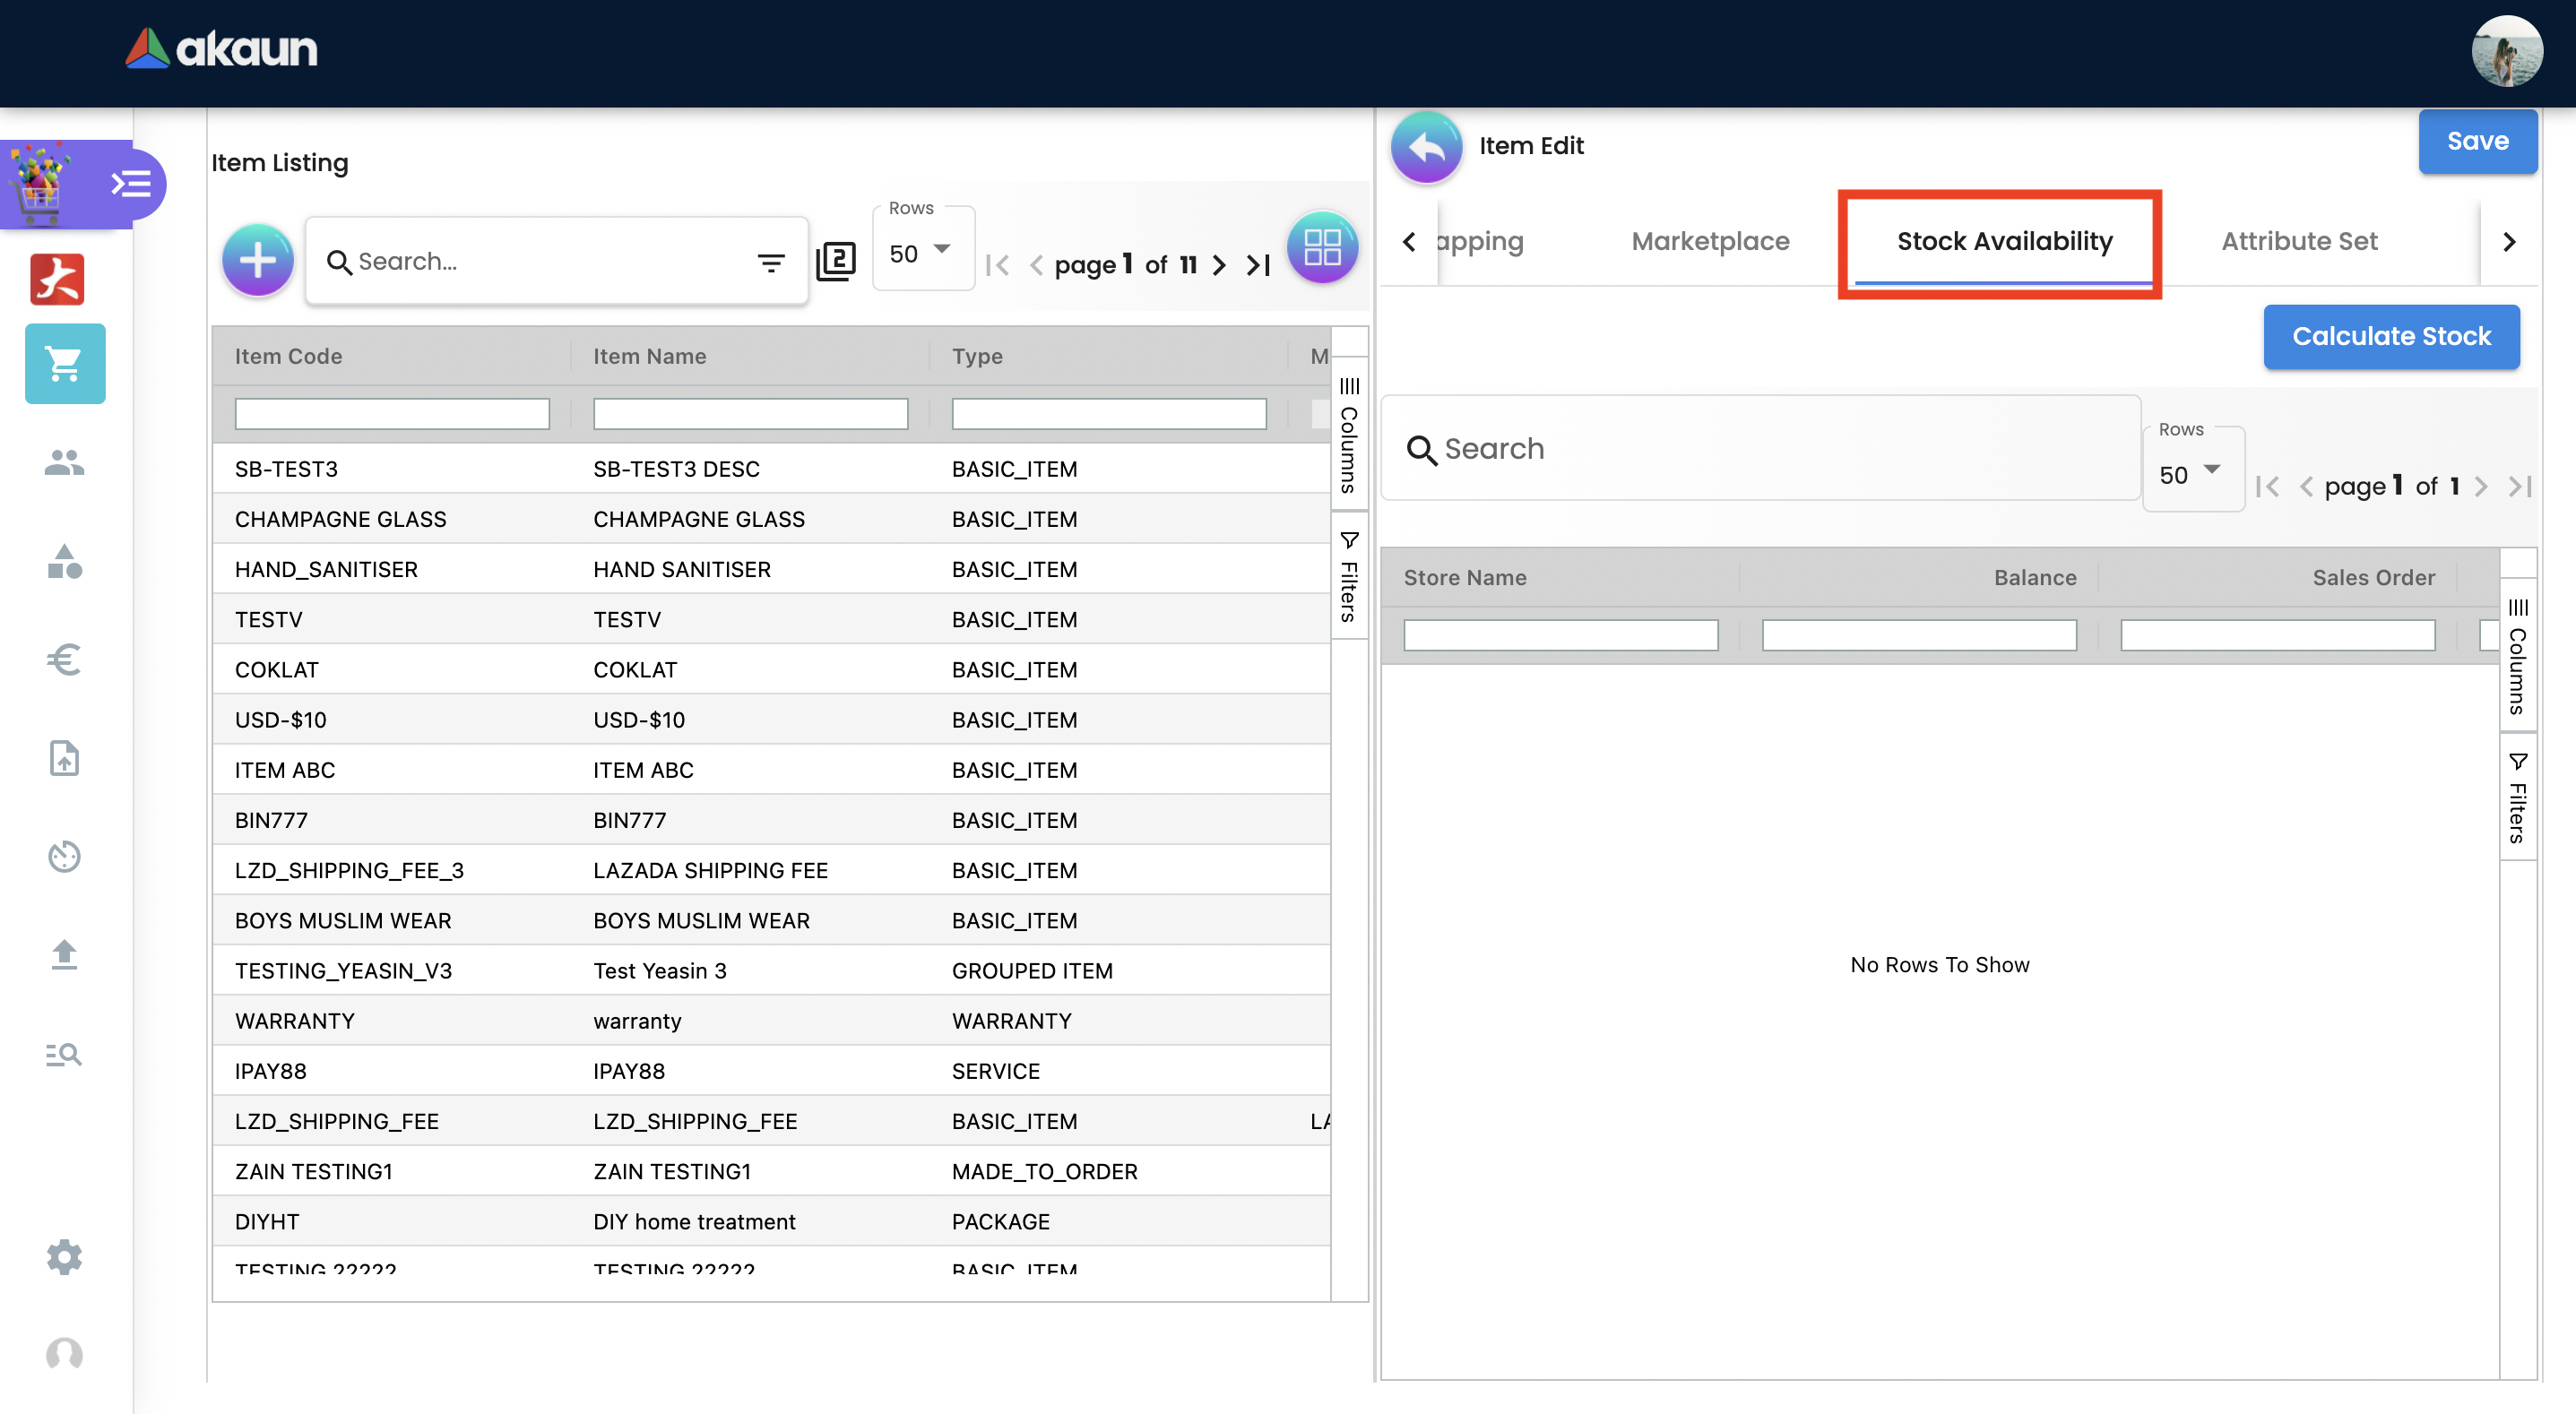Screen dimensions: 2576x1414
Task: Toggle the stock grid Columns side panel
Action: [x=2517, y=657]
